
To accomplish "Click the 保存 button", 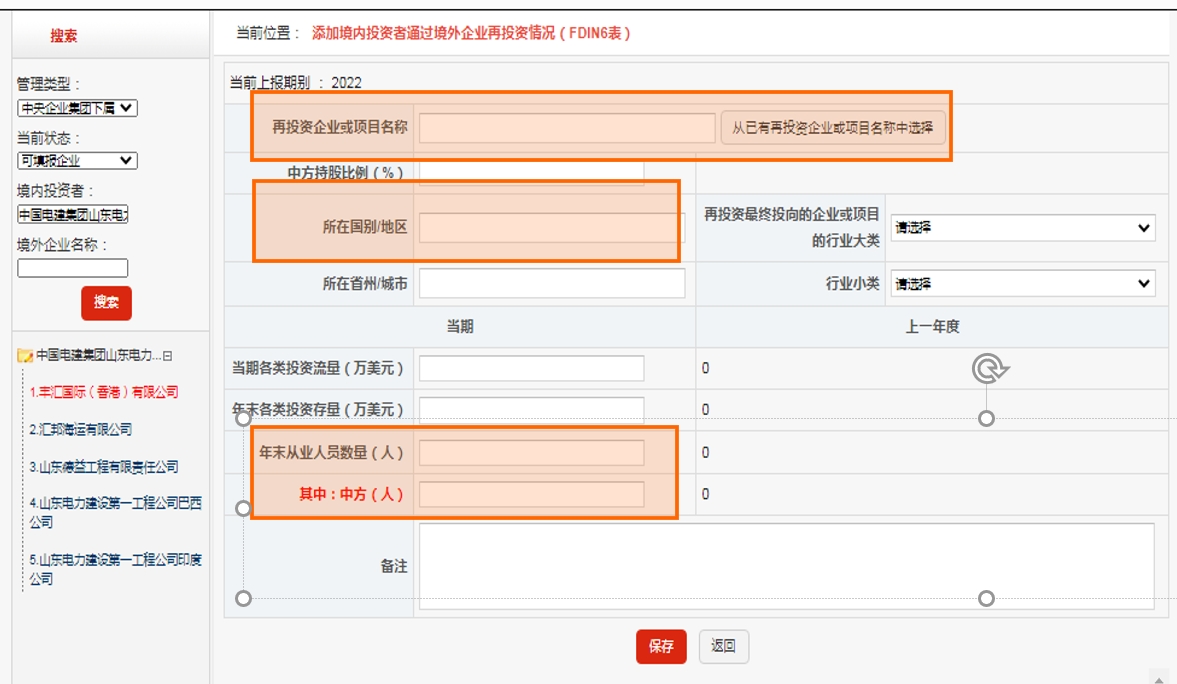I will coord(661,647).
